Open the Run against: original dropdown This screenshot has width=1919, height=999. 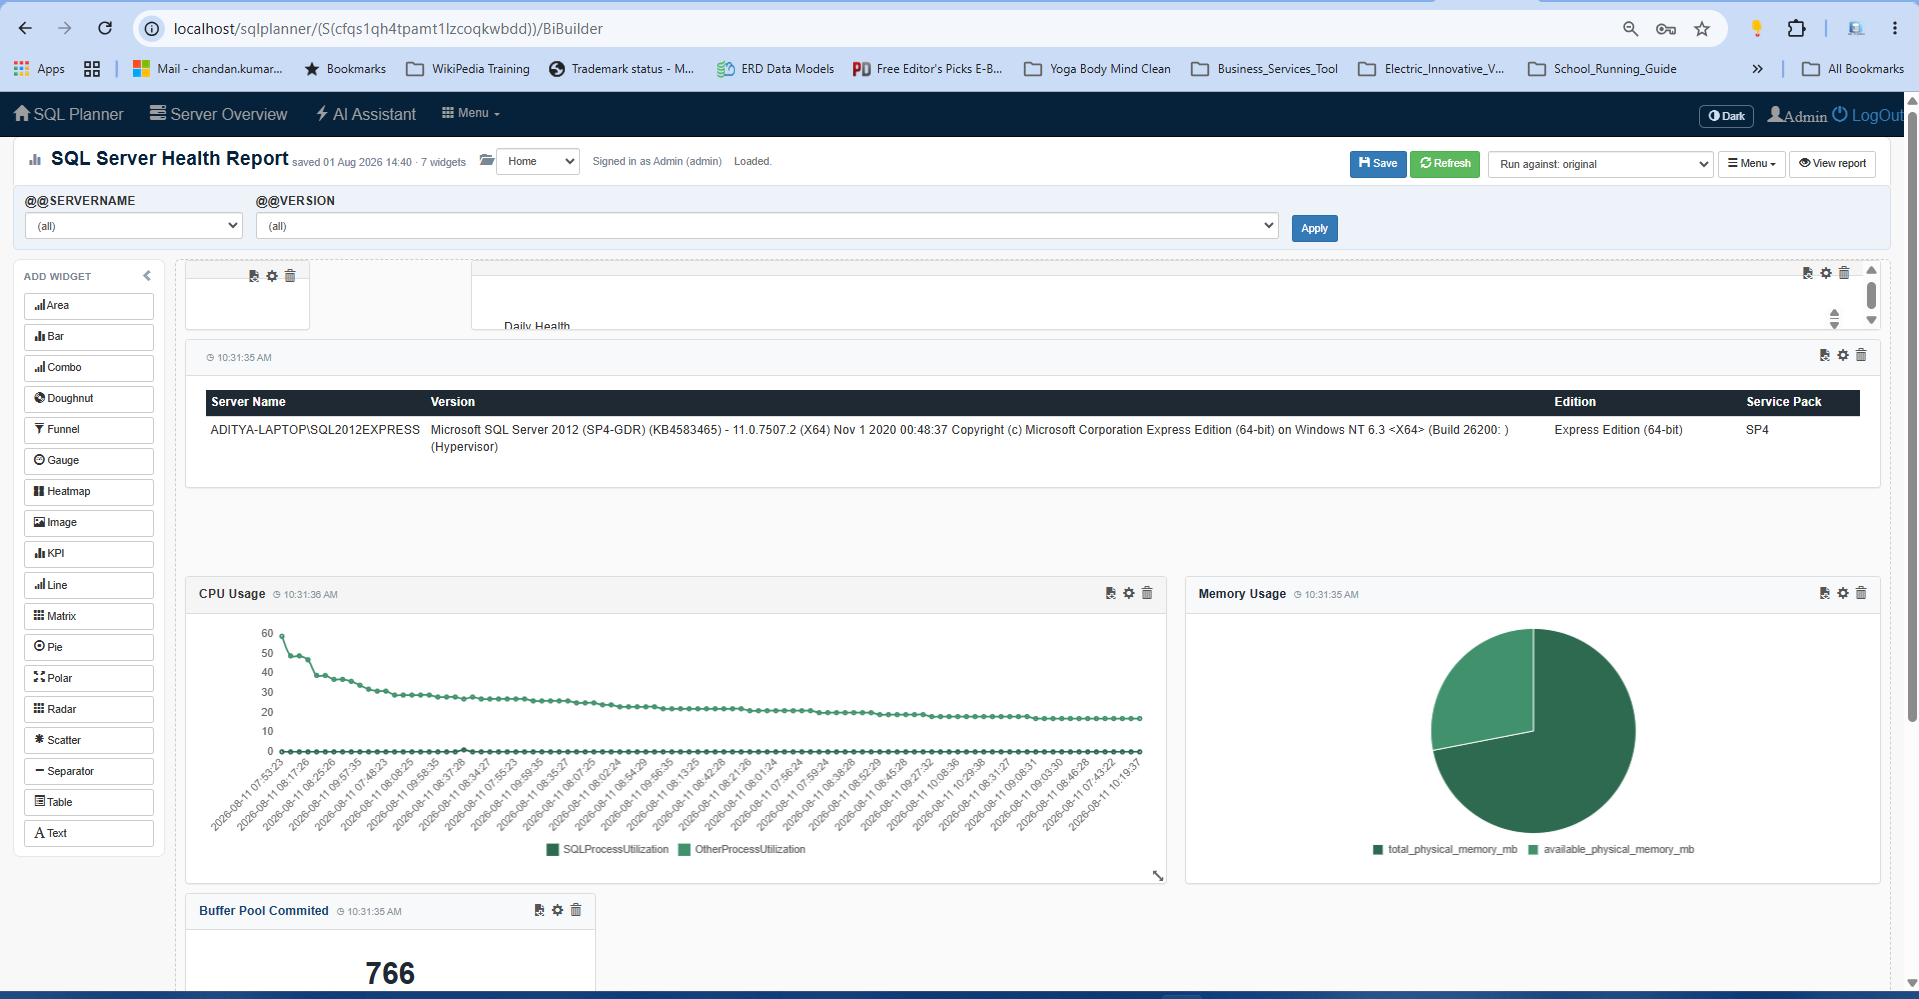click(x=1601, y=164)
